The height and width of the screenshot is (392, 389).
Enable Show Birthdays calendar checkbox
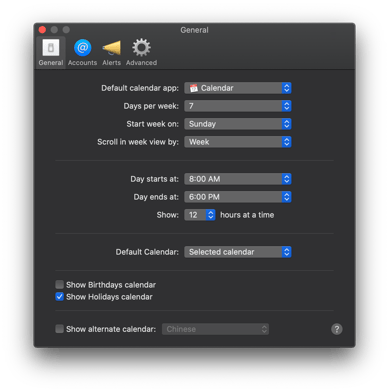click(59, 285)
